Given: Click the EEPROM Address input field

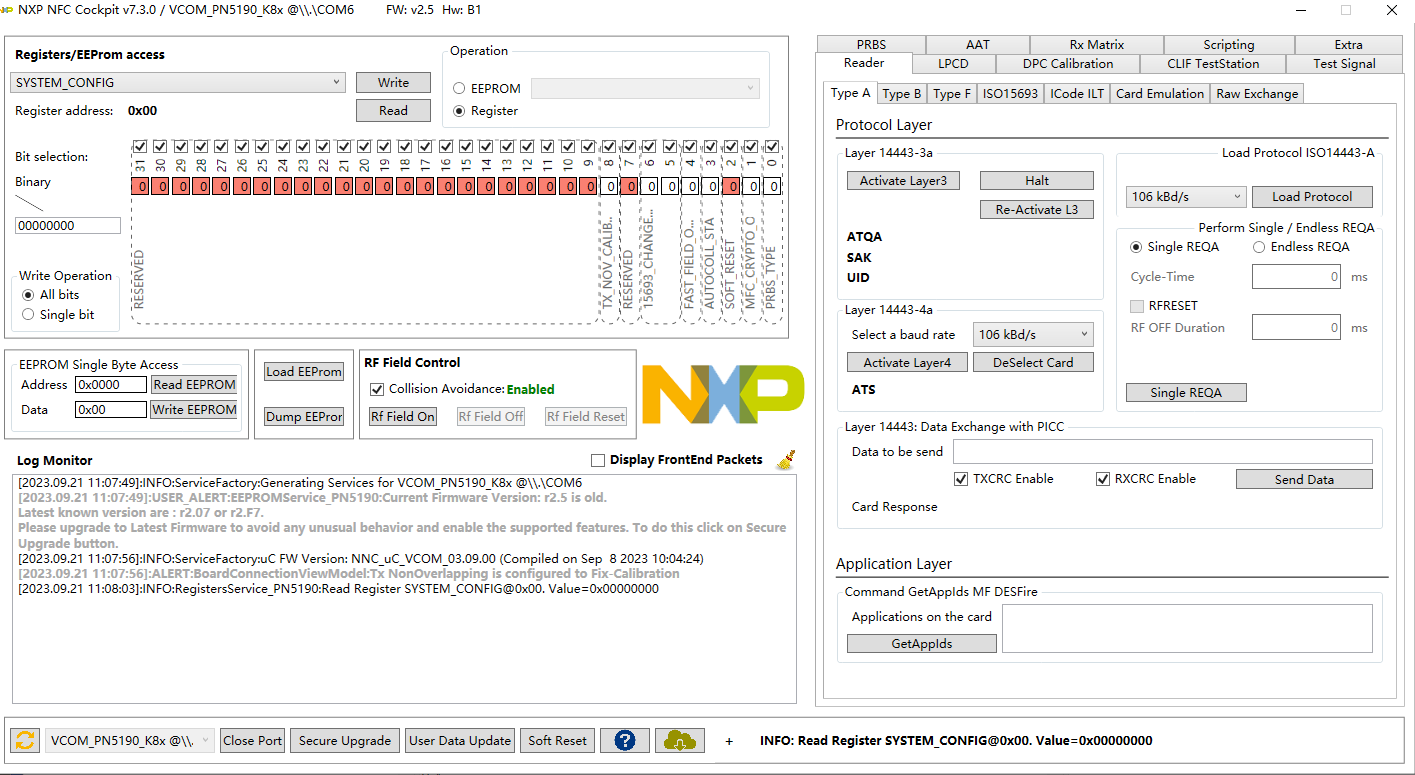Looking at the screenshot, I should (x=111, y=385).
